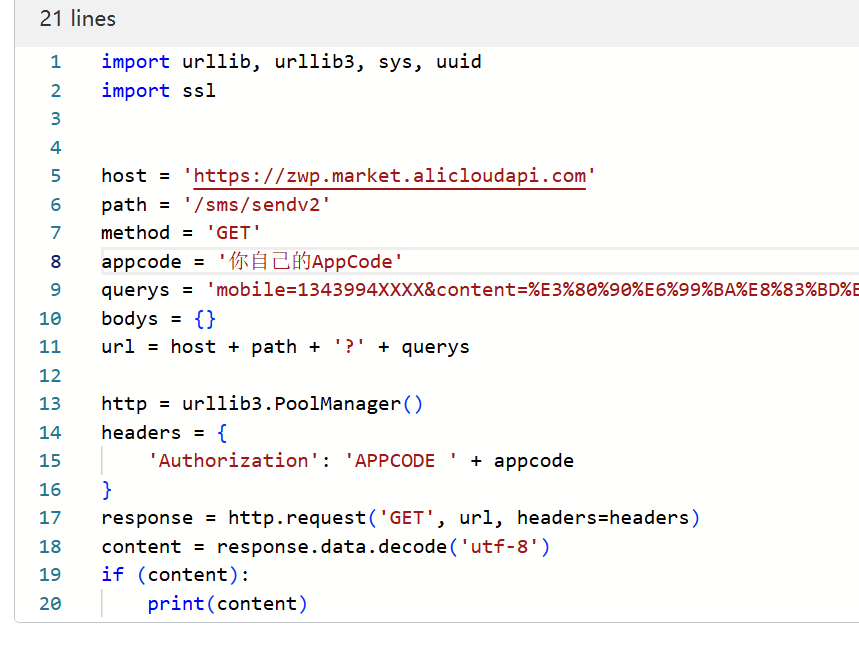The width and height of the screenshot is (859, 653).
Task: Click the '21 lines' header label
Action: pos(77,18)
